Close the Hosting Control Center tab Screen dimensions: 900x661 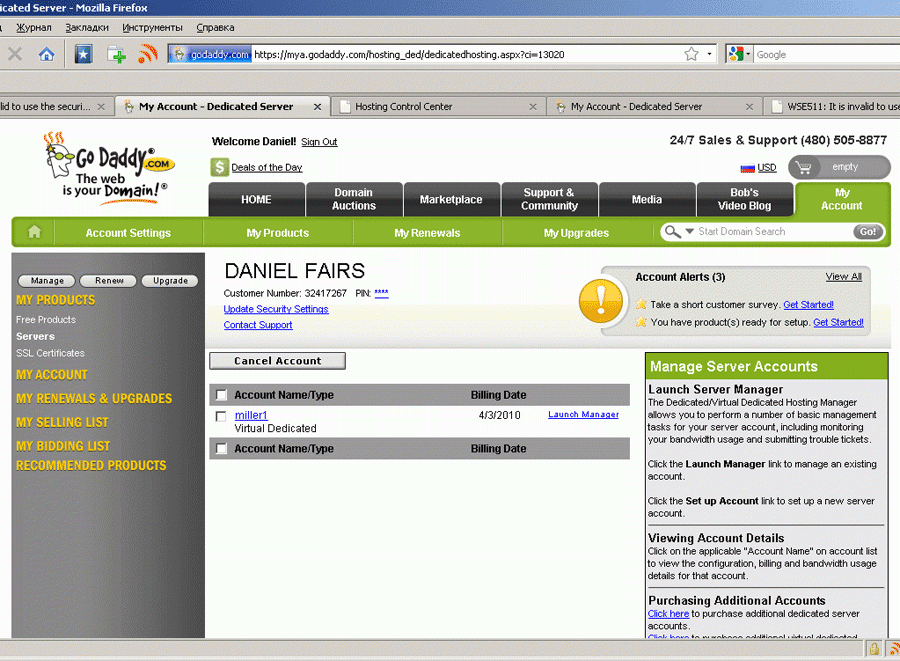(x=533, y=107)
